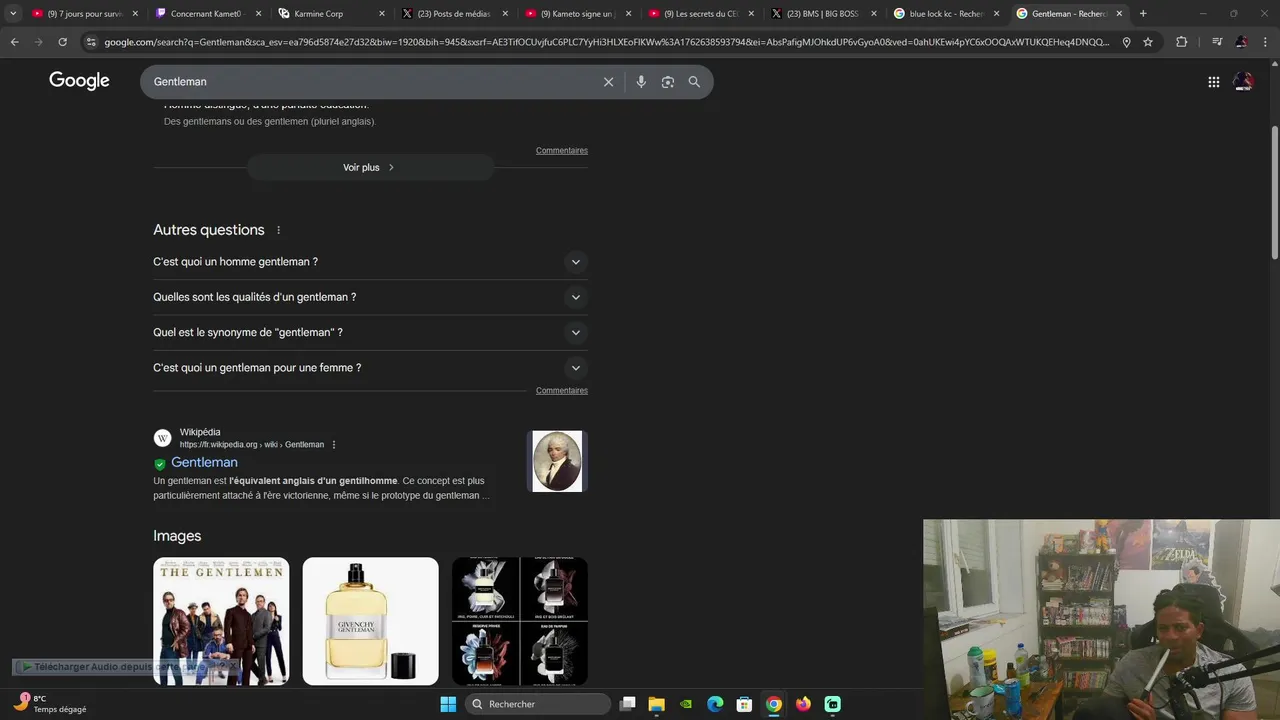Click the green shield icon before Gentleman
The image size is (1280, 720).
pos(159,464)
